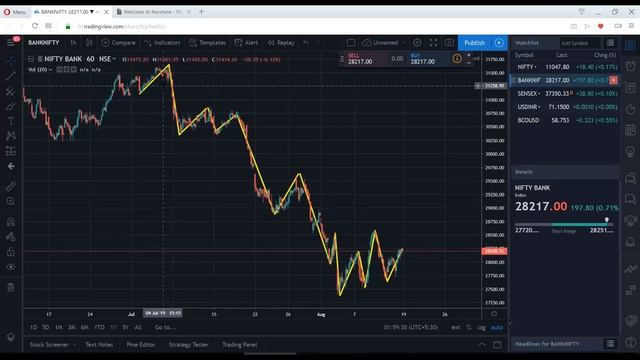Remove drawings with the trash icon
This screenshot has width=640, height=360.
coord(11,287)
